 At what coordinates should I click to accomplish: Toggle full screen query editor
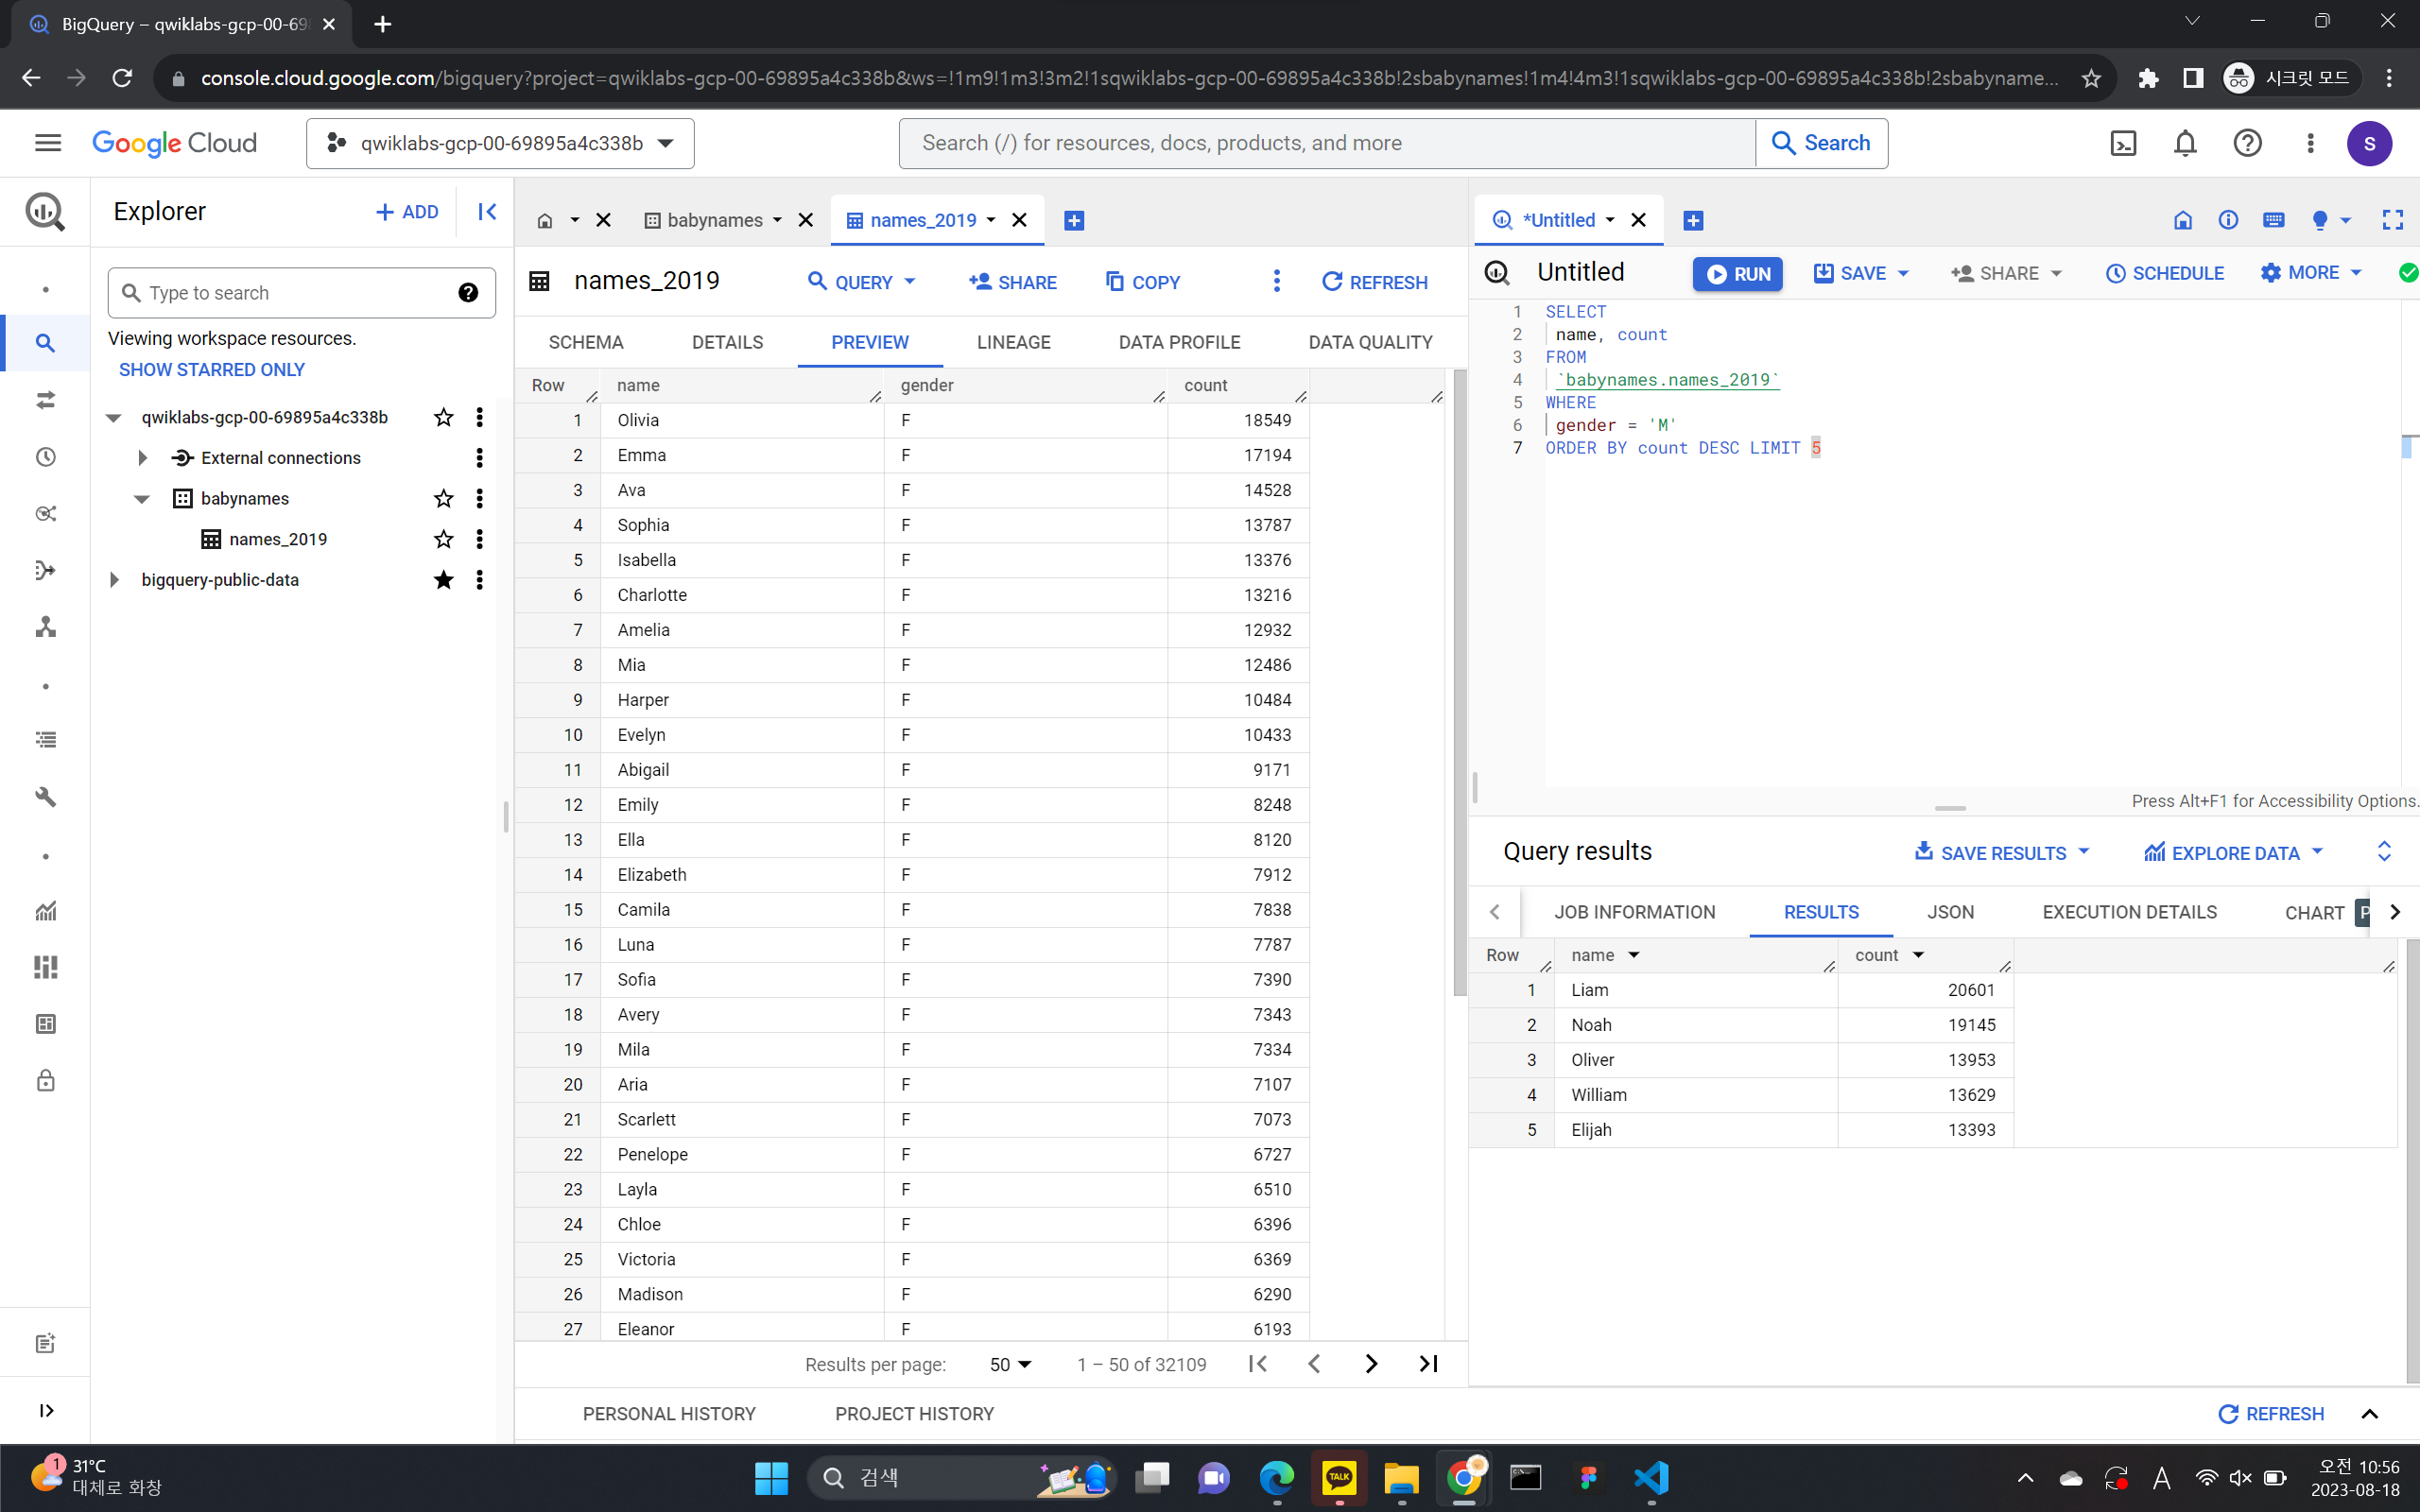(2392, 220)
